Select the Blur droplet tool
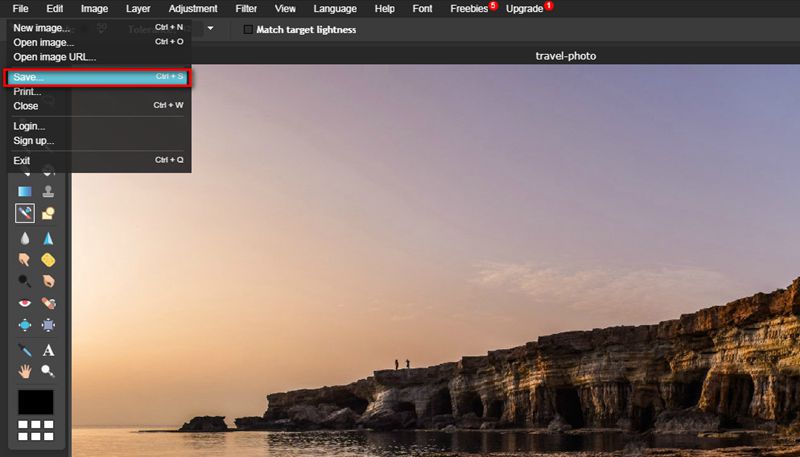This screenshot has height=457, width=800. (x=24, y=238)
